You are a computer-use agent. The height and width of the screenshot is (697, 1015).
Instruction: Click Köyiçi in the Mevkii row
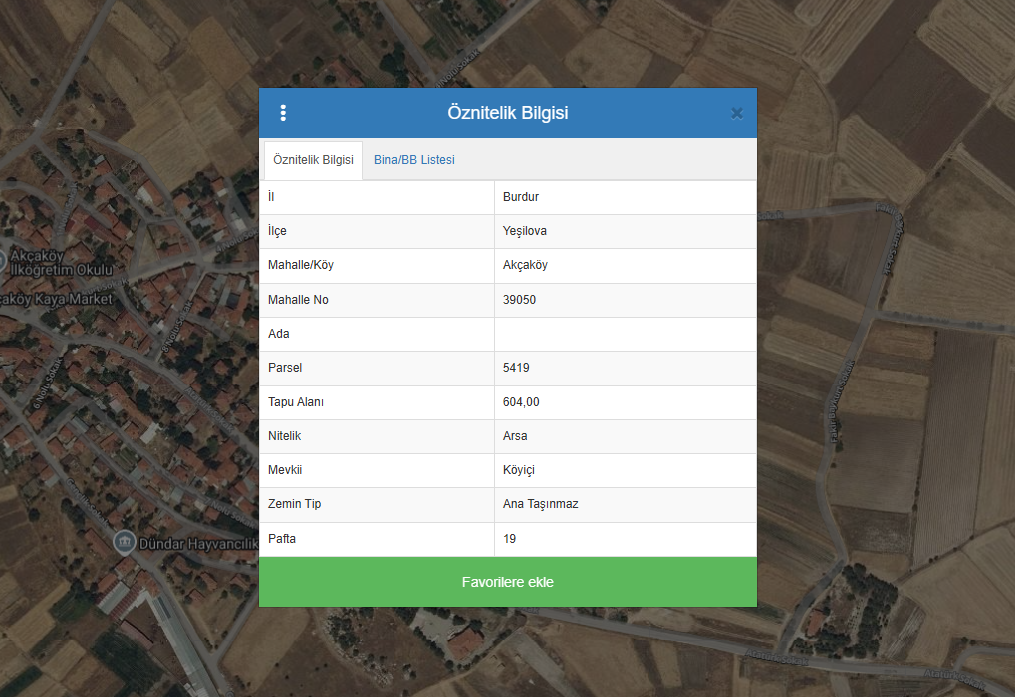coord(520,470)
